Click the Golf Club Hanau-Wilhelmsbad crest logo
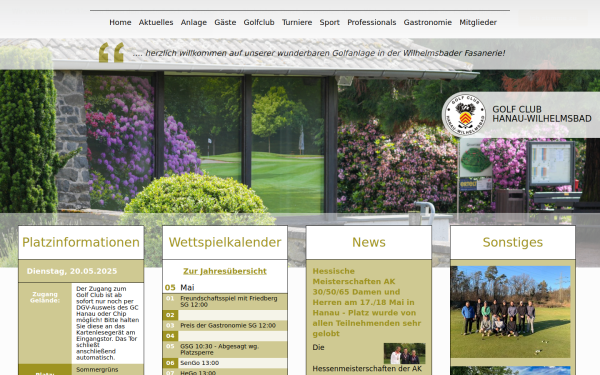Screen dimensions: 600x375 [x=464, y=114]
